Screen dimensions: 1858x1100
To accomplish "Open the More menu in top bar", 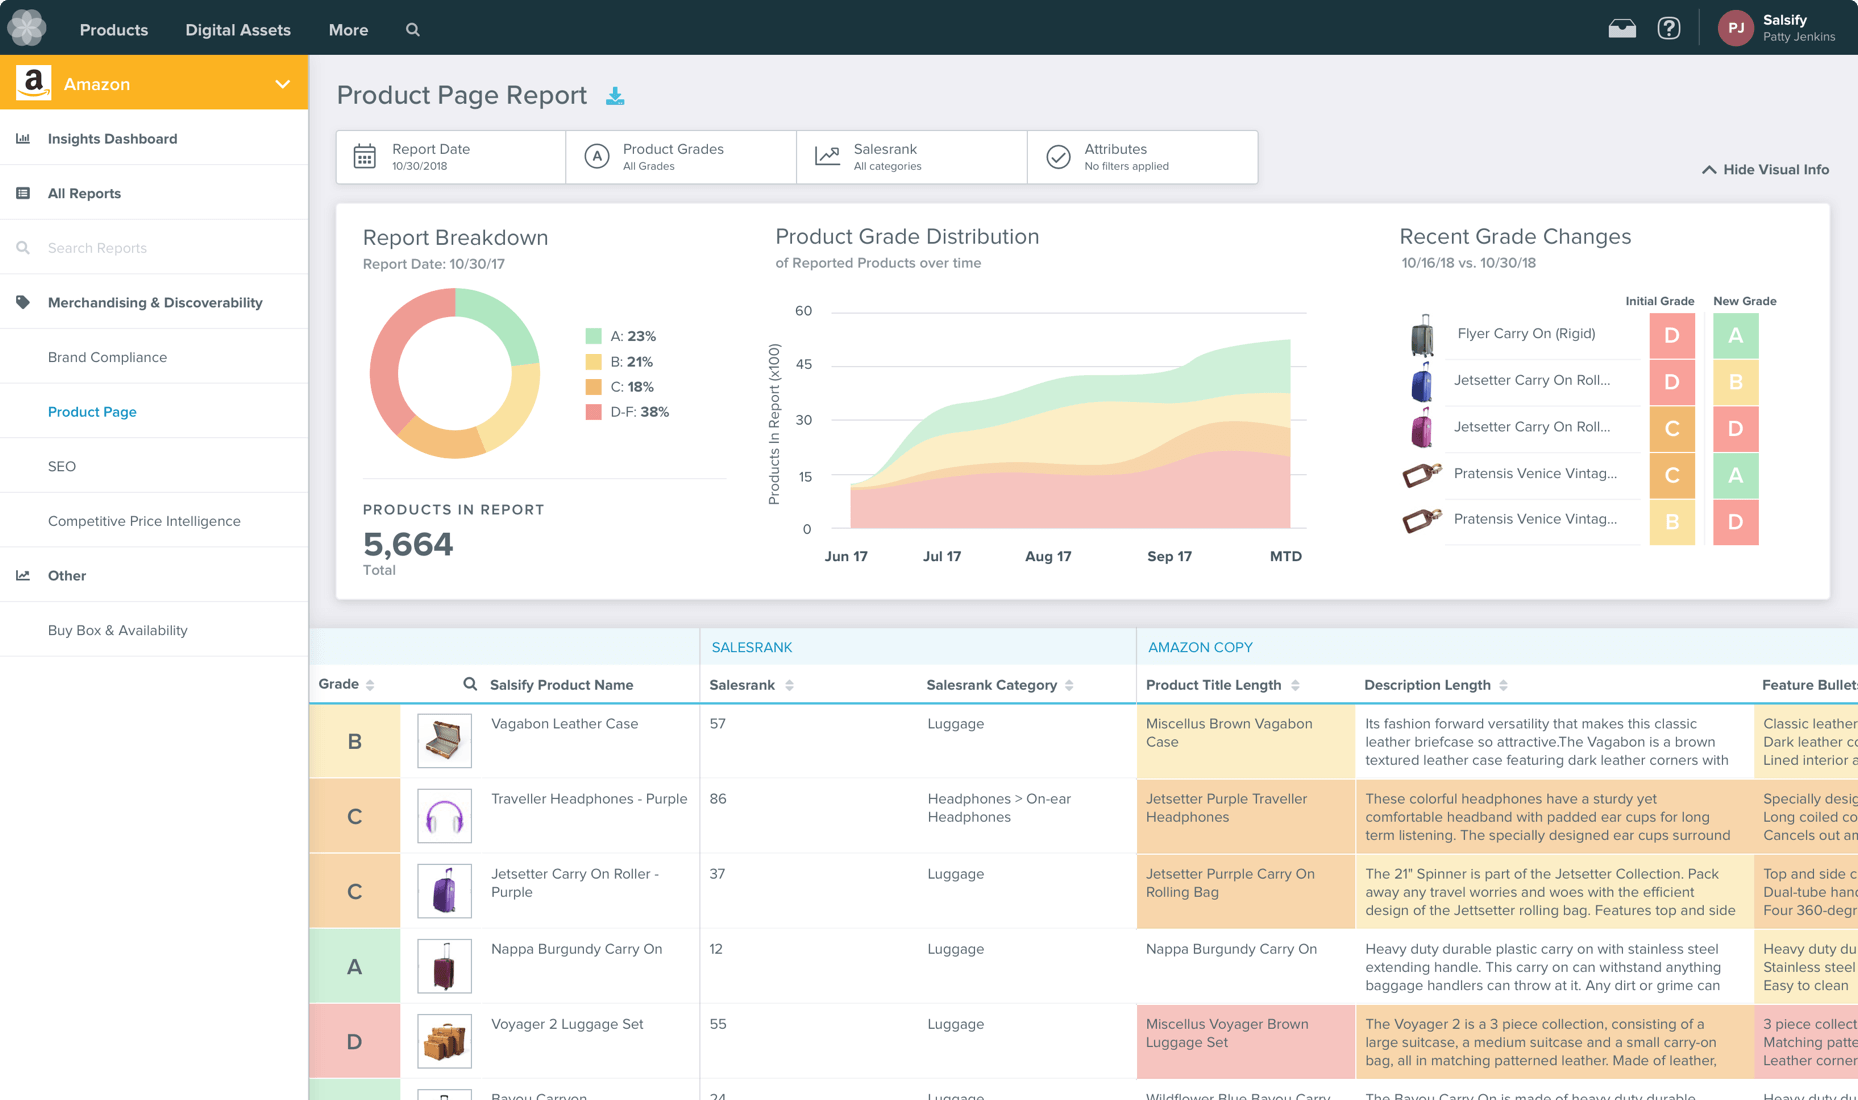I will pyautogui.click(x=348, y=30).
